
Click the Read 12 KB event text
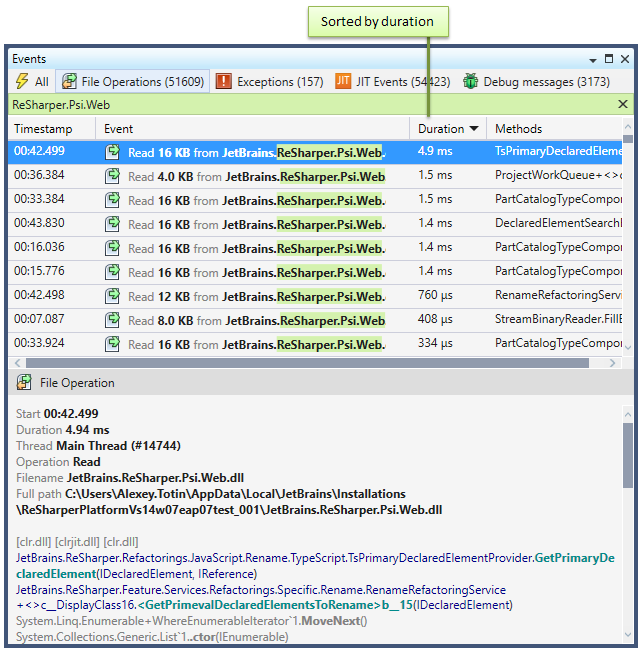(x=257, y=297)
